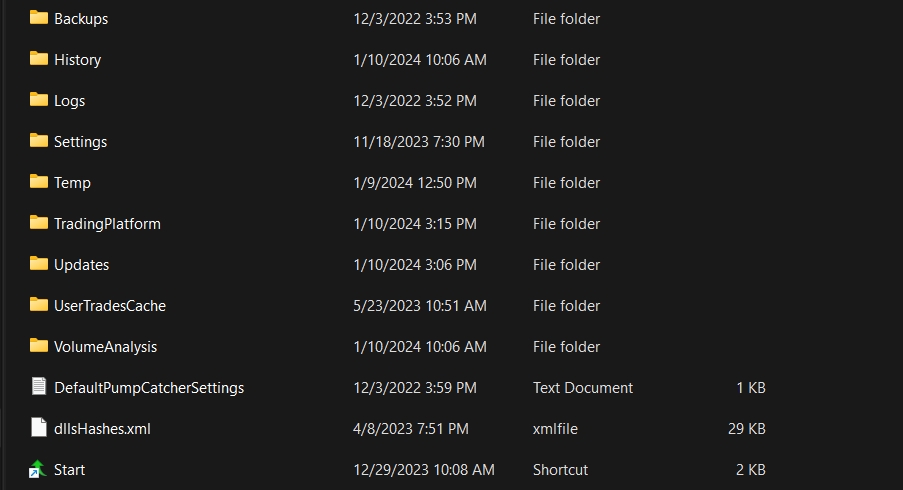This screenshot has height=490, width=903.
Task: Click the Updates folder icon
Action: 39,264
